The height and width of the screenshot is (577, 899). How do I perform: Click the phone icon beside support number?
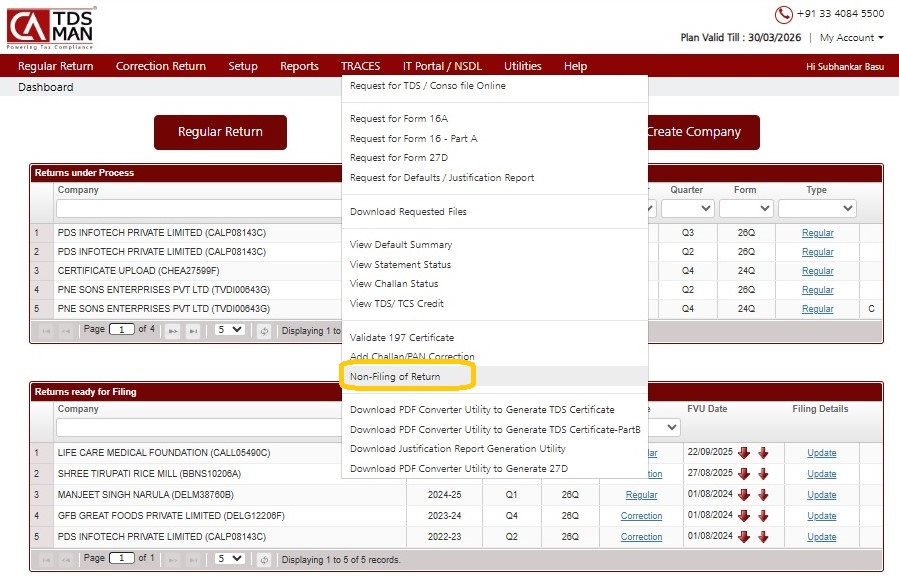click(783, 14)
